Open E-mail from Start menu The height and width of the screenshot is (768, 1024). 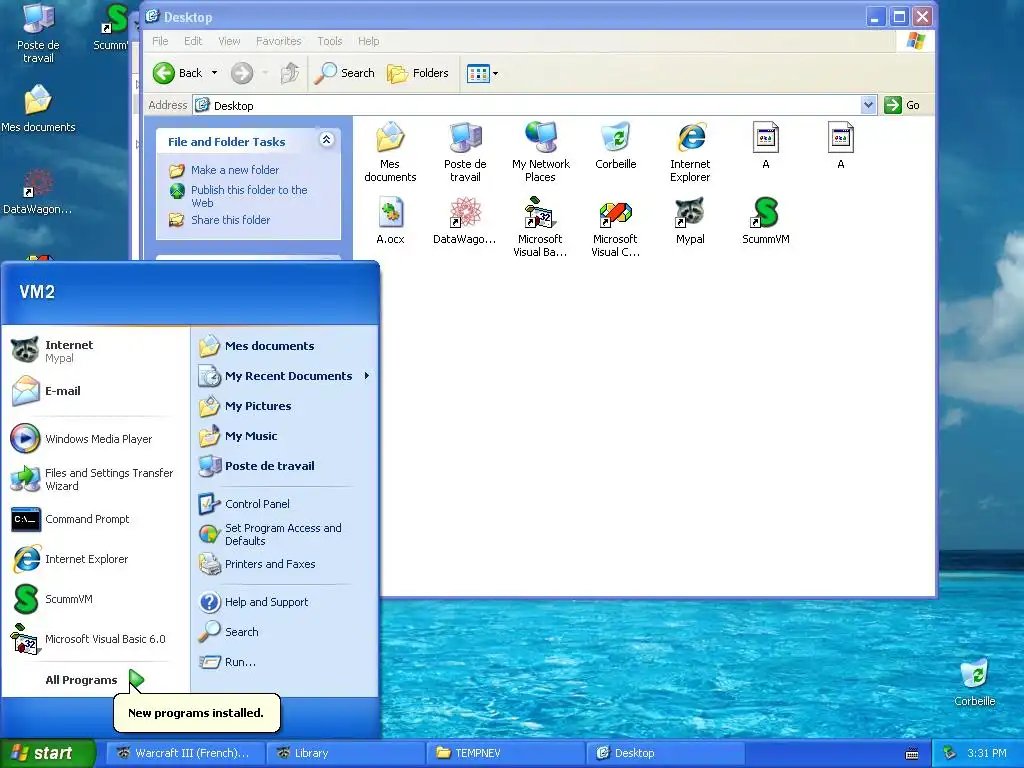(95, 391)
